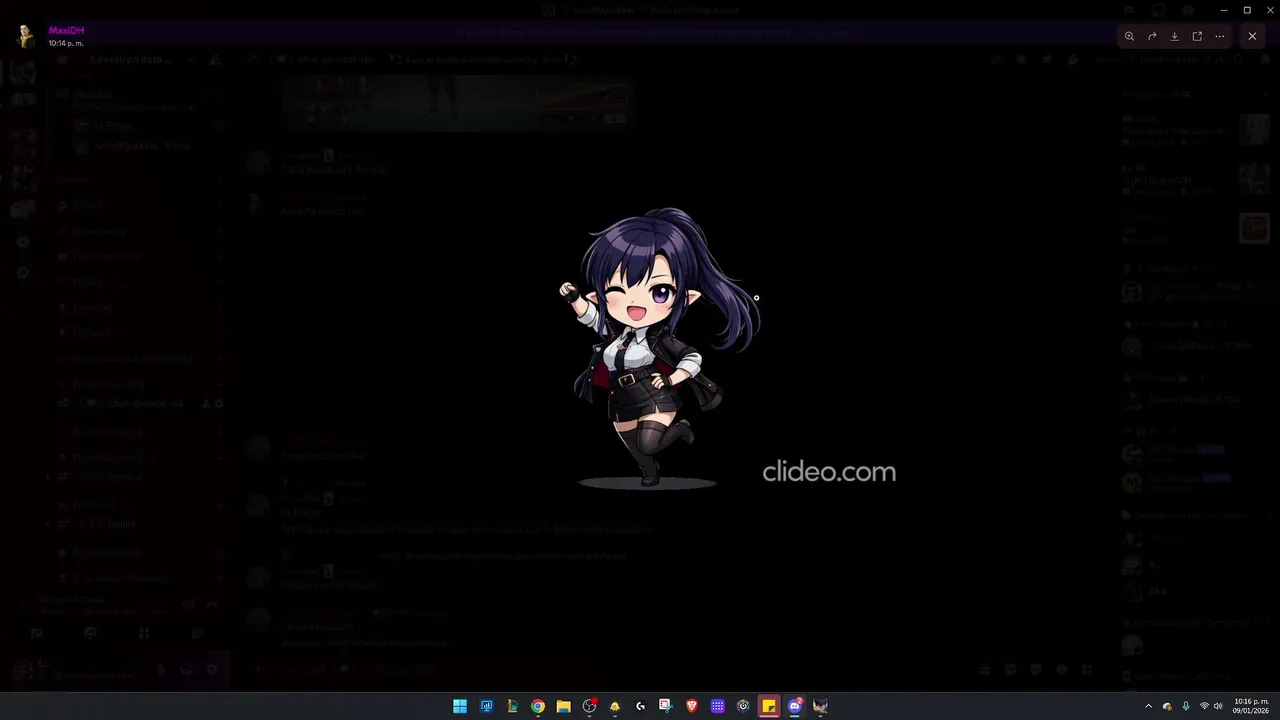Open League of Legends from the taskbar
Viewport: 1280px width, 720px height.
[x=512, y=706]
